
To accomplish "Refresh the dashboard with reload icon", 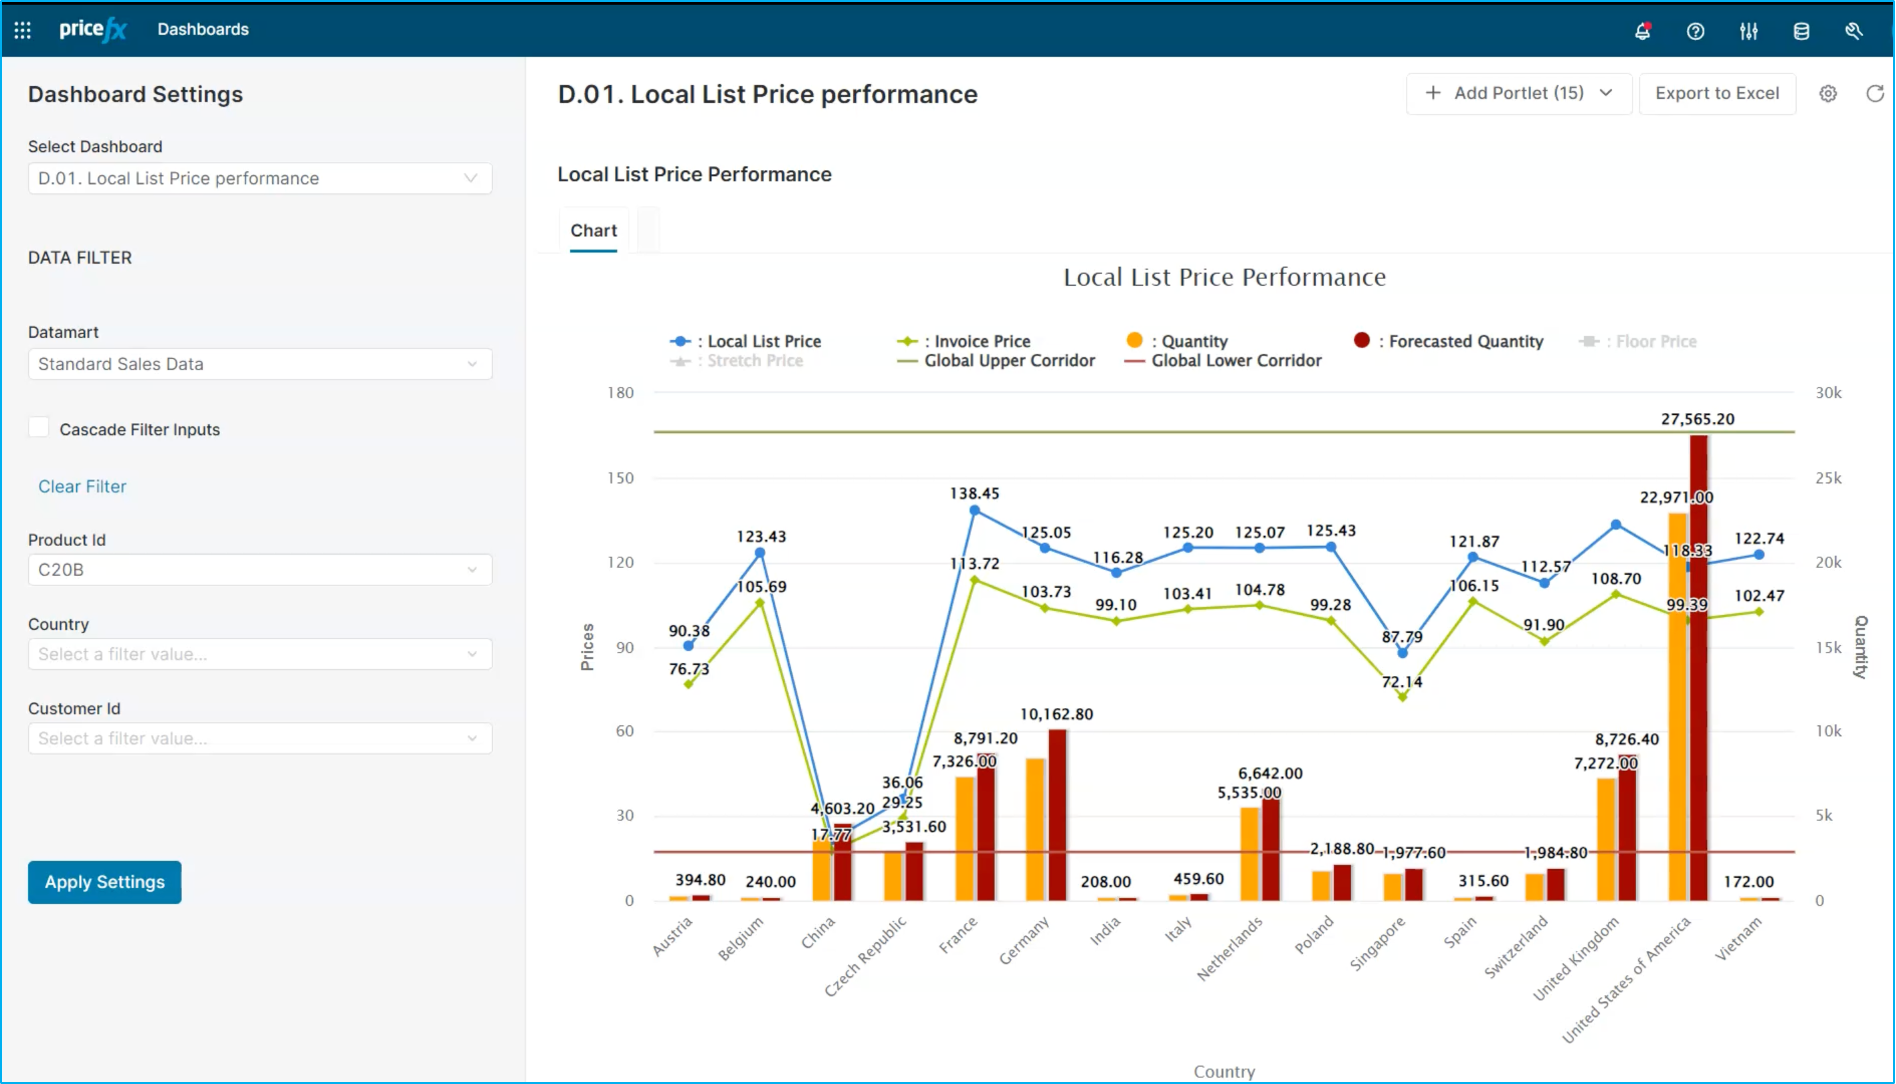I will (1875, 93).
